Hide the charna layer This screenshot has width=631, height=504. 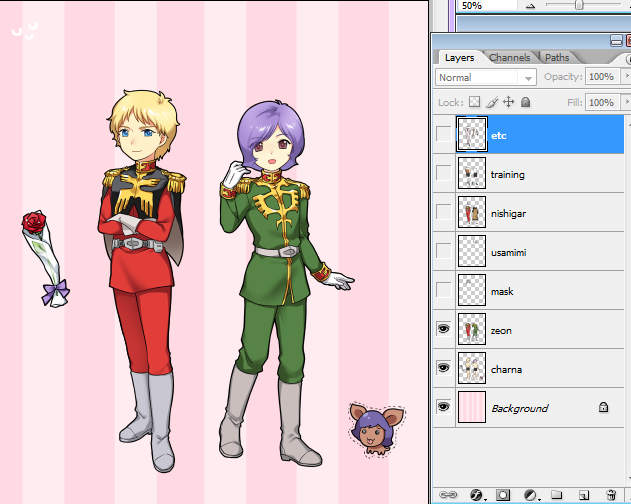click(443, 368)
